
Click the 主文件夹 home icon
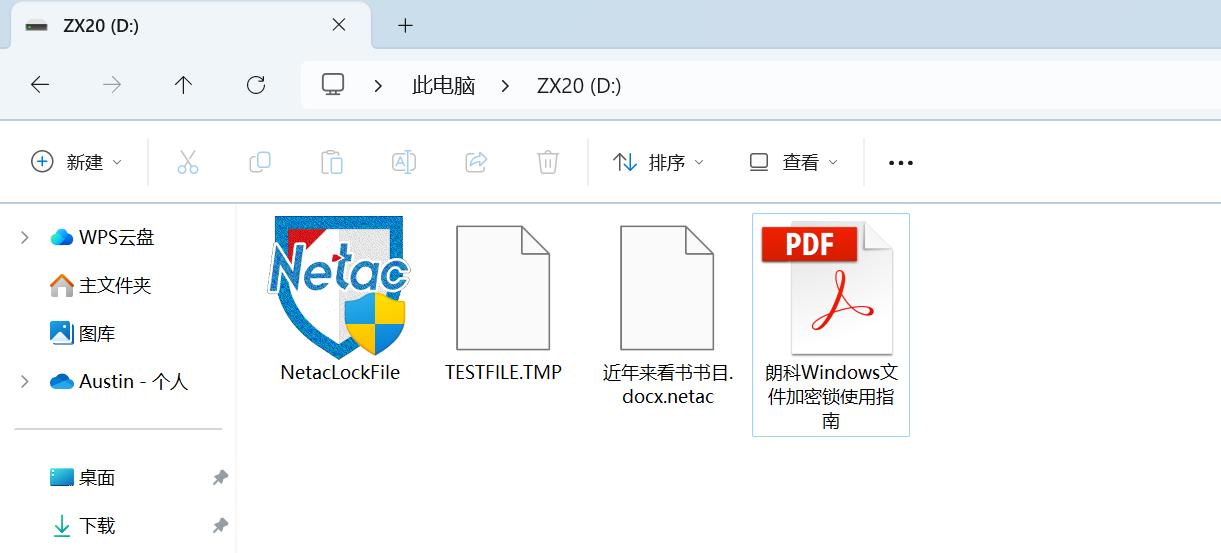tap(62, 285)
